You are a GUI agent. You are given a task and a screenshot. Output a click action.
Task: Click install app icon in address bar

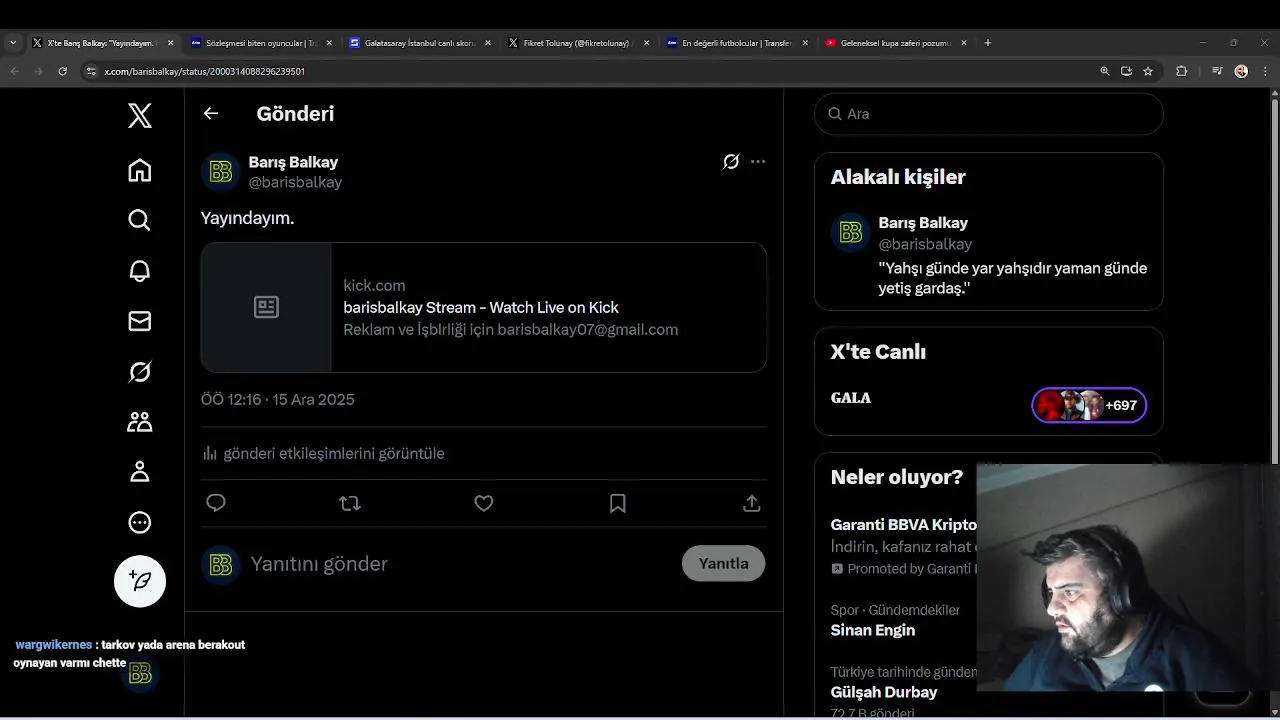[x=1126, y=71]
